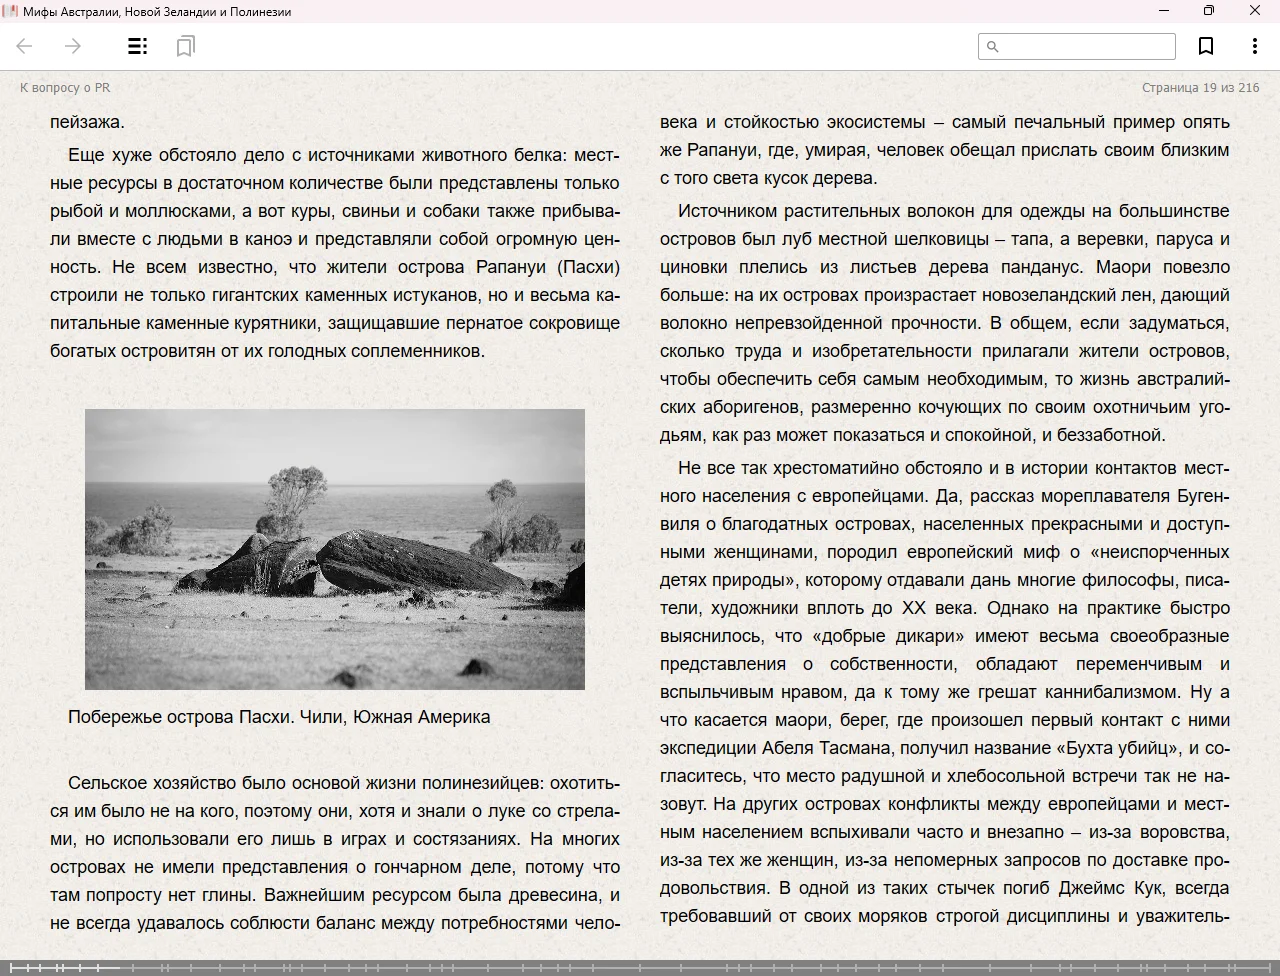Open the bookmarks list icon

pos(185,46)
